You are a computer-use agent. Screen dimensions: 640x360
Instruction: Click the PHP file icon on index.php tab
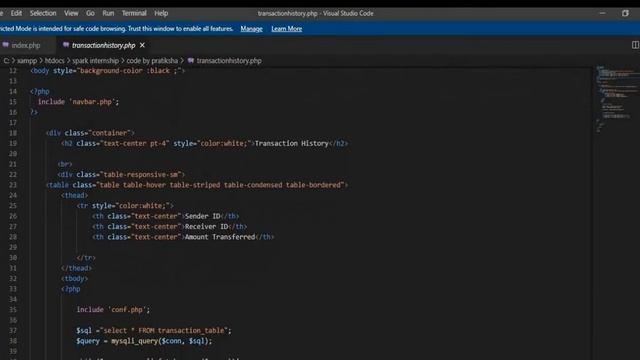pos(6,45)
